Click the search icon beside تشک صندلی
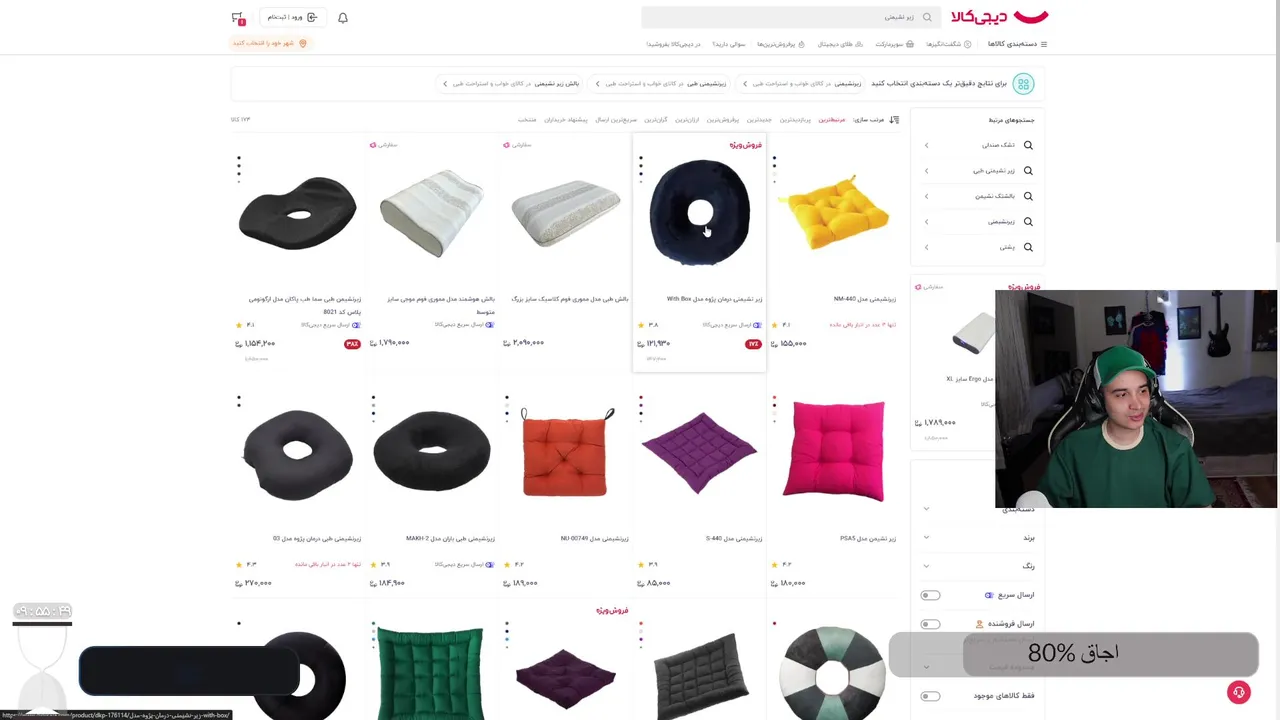Image resolution: width=1280 pixels, height=720 pixels. point(1028,145)
